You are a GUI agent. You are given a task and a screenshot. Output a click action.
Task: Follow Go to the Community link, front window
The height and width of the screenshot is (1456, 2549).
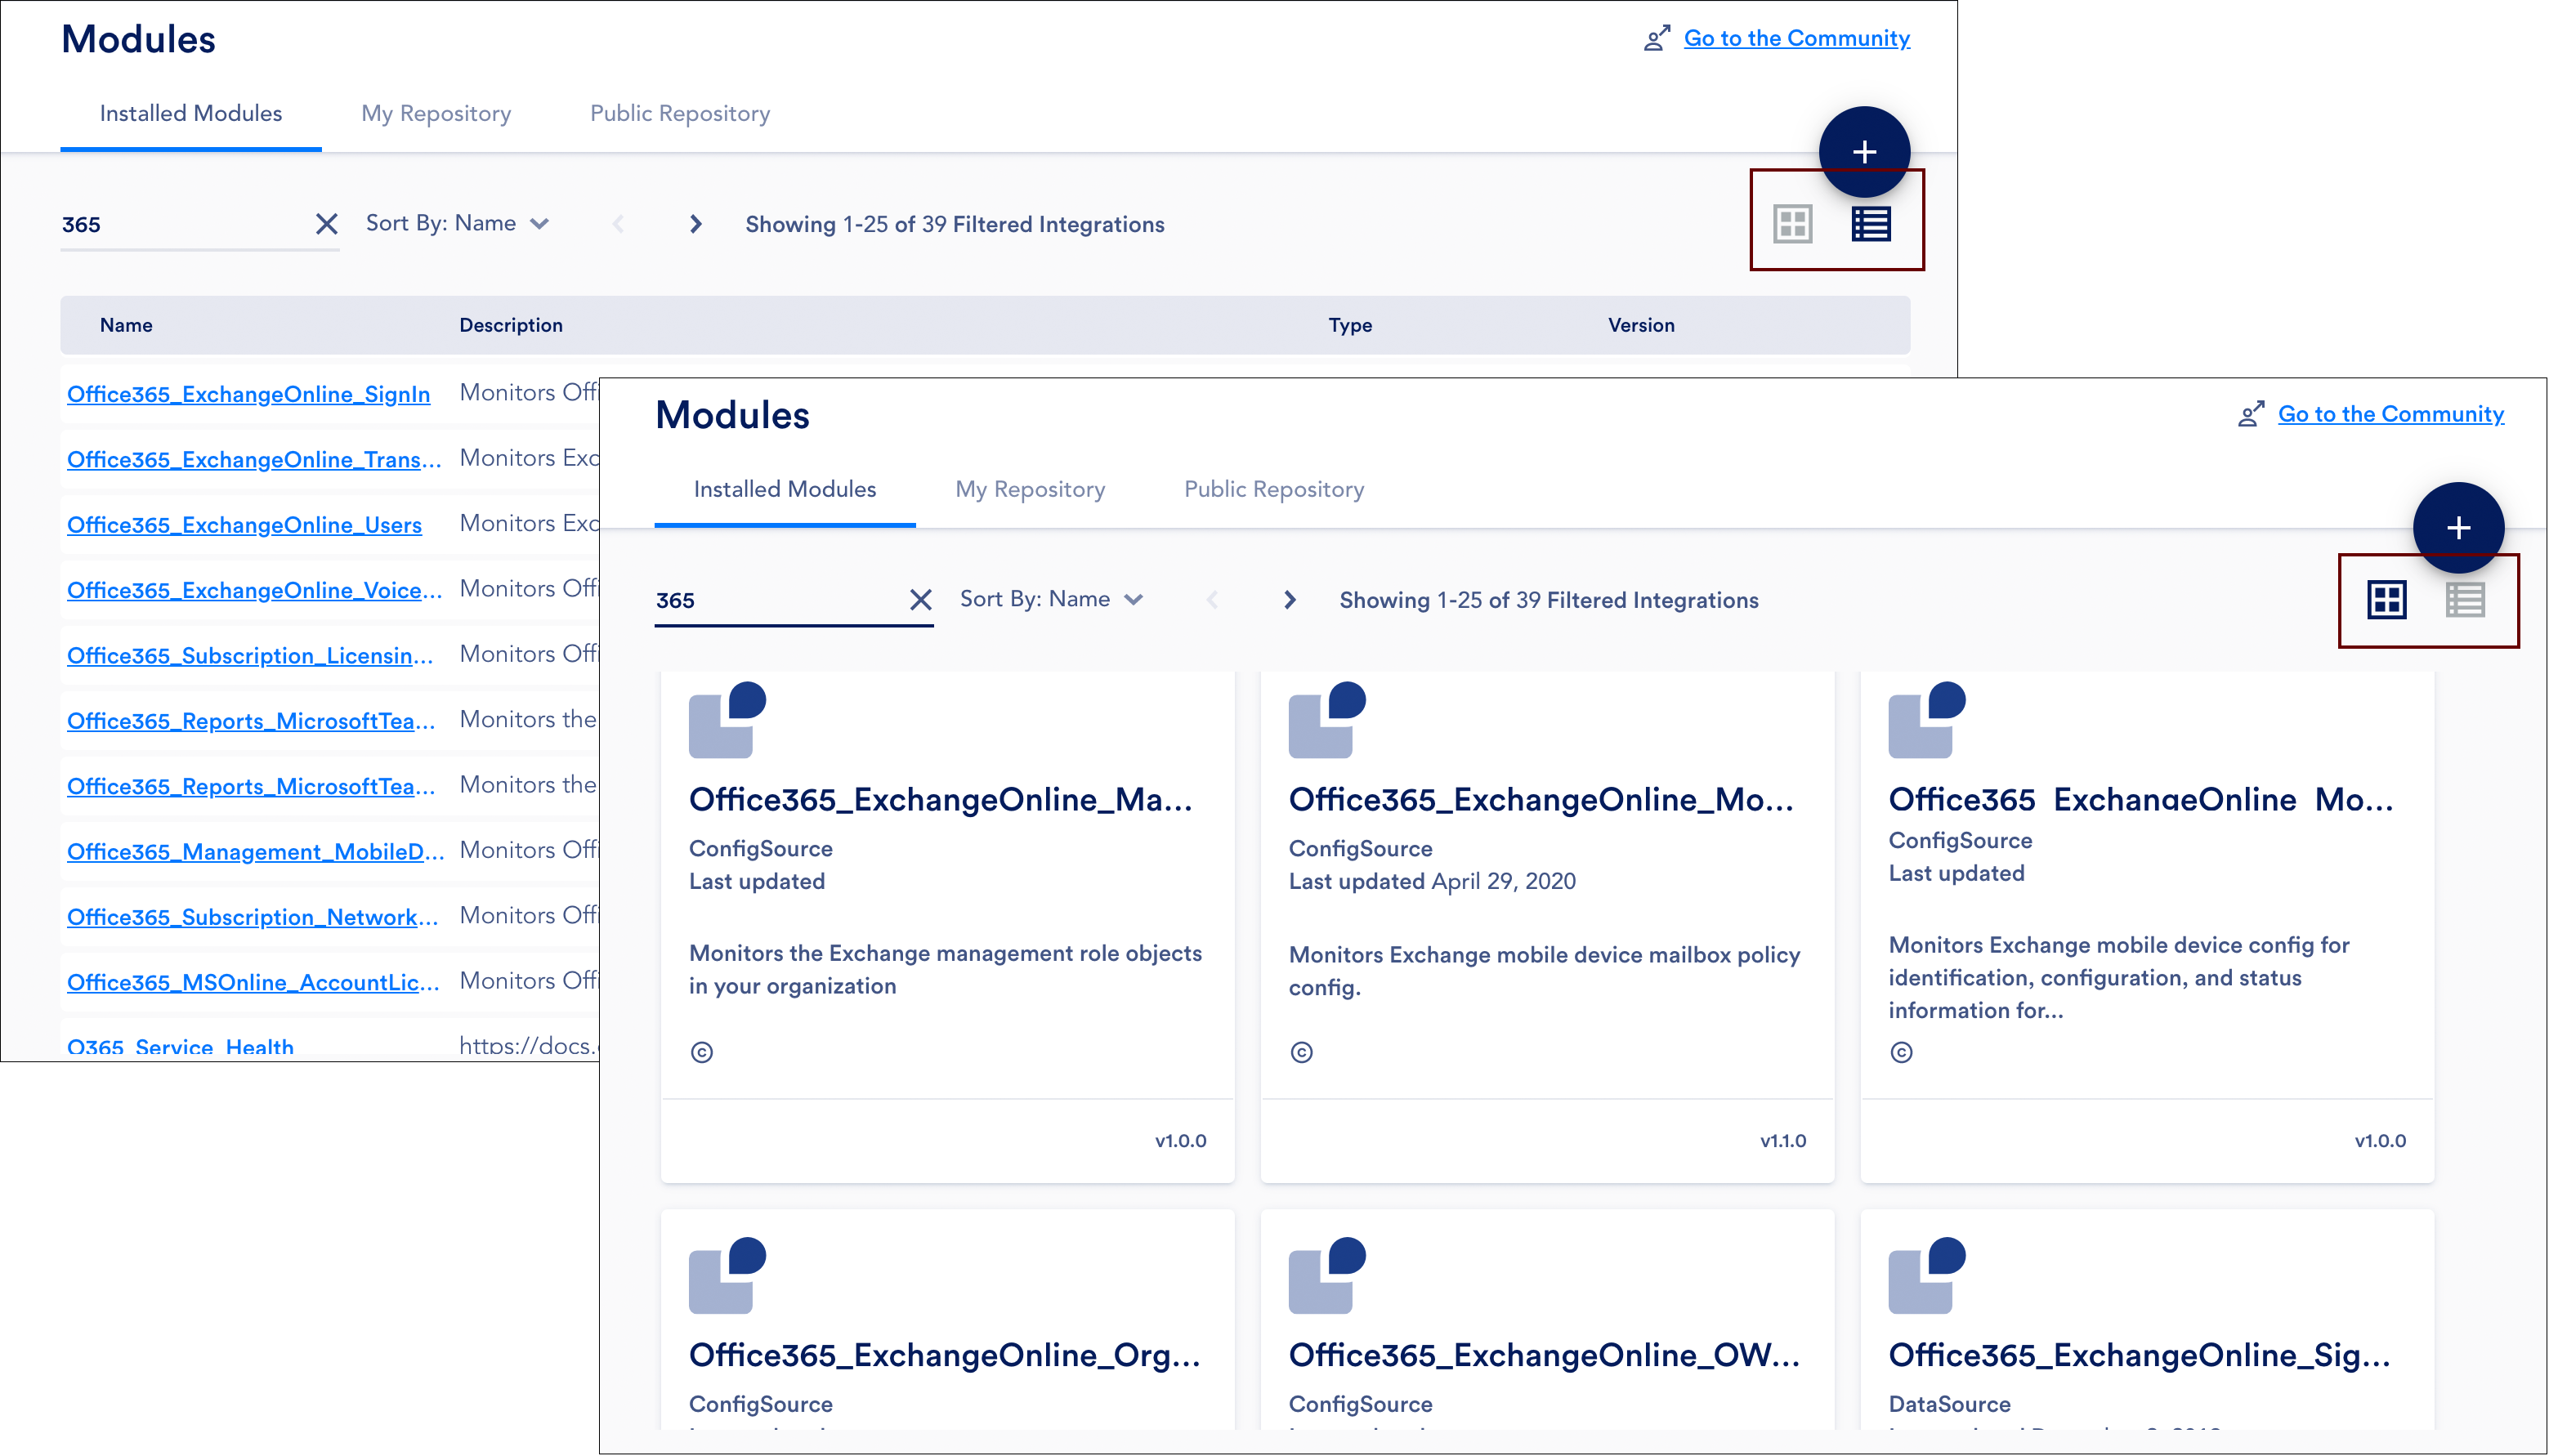(x=2390, y=414)
